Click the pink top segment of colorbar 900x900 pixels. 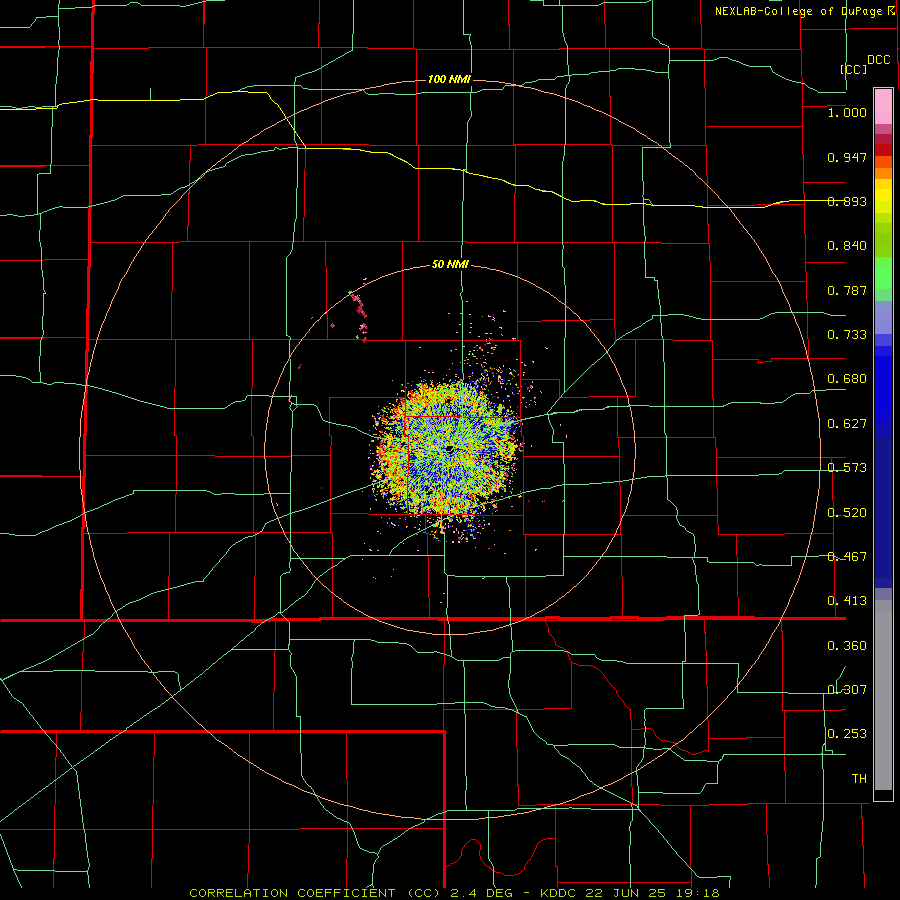coord(883,107)
